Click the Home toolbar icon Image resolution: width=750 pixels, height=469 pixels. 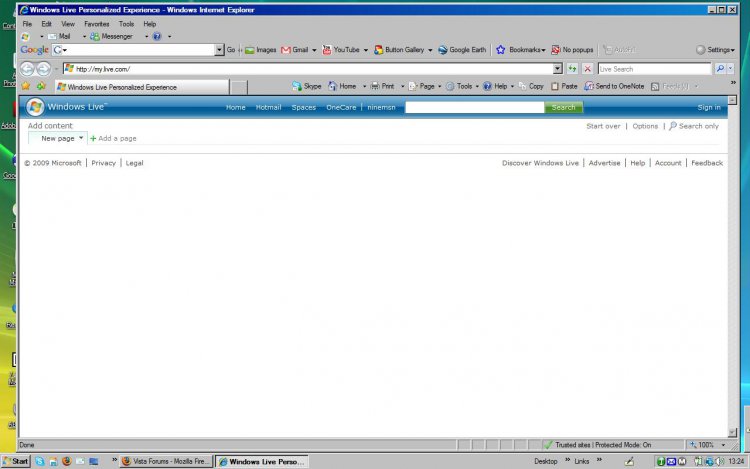point(342,86)
